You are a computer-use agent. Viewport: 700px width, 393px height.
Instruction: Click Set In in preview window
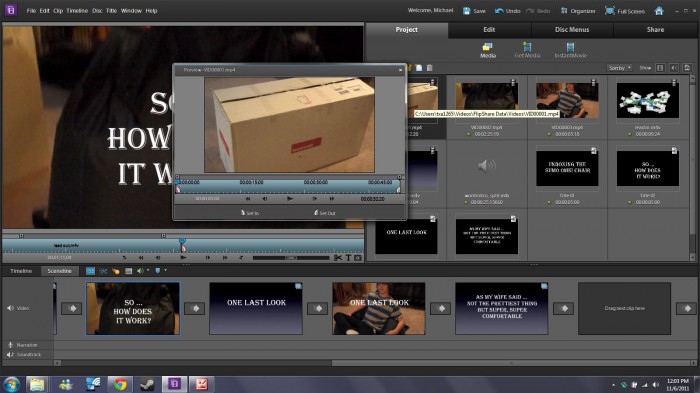pyautogui.click(x=250, y=213)
